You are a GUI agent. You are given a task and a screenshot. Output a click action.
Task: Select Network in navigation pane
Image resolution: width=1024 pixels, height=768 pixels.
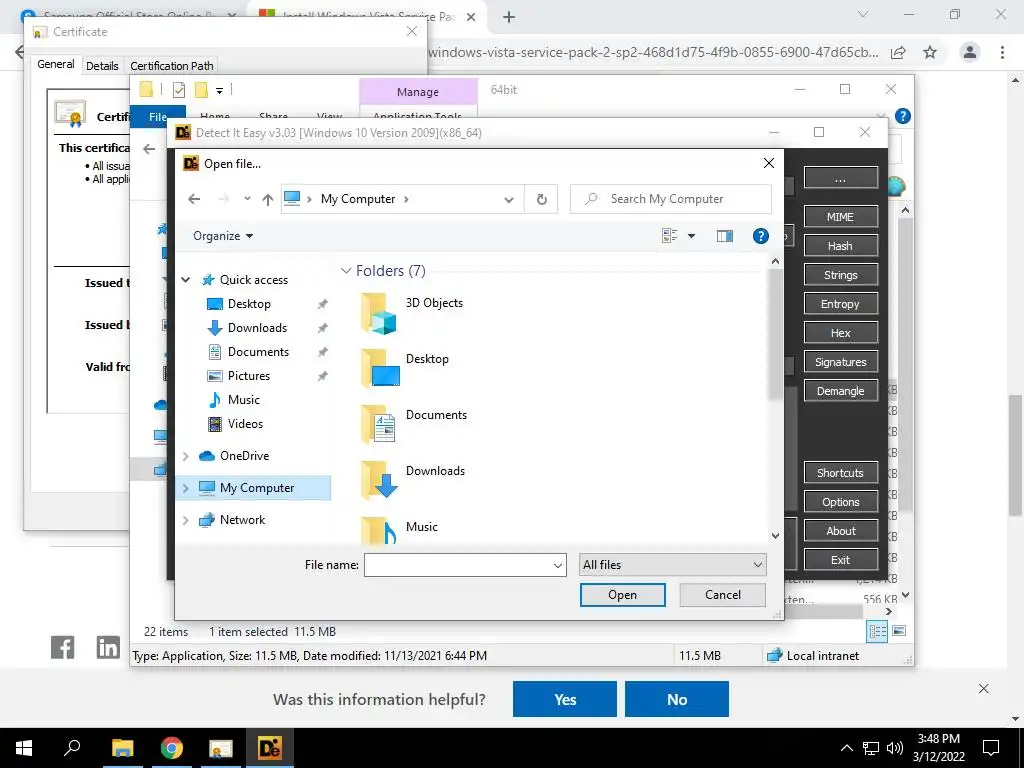pyautogui.click(x=242, y=520)
